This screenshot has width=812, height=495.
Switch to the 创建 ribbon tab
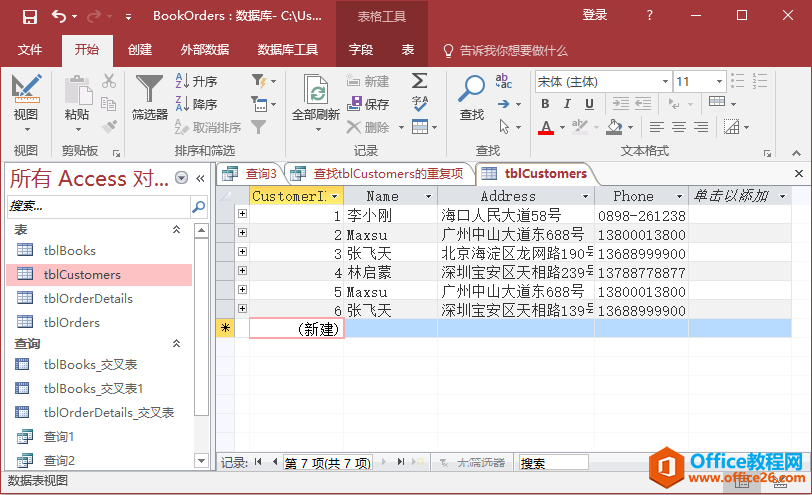(140, 50)
